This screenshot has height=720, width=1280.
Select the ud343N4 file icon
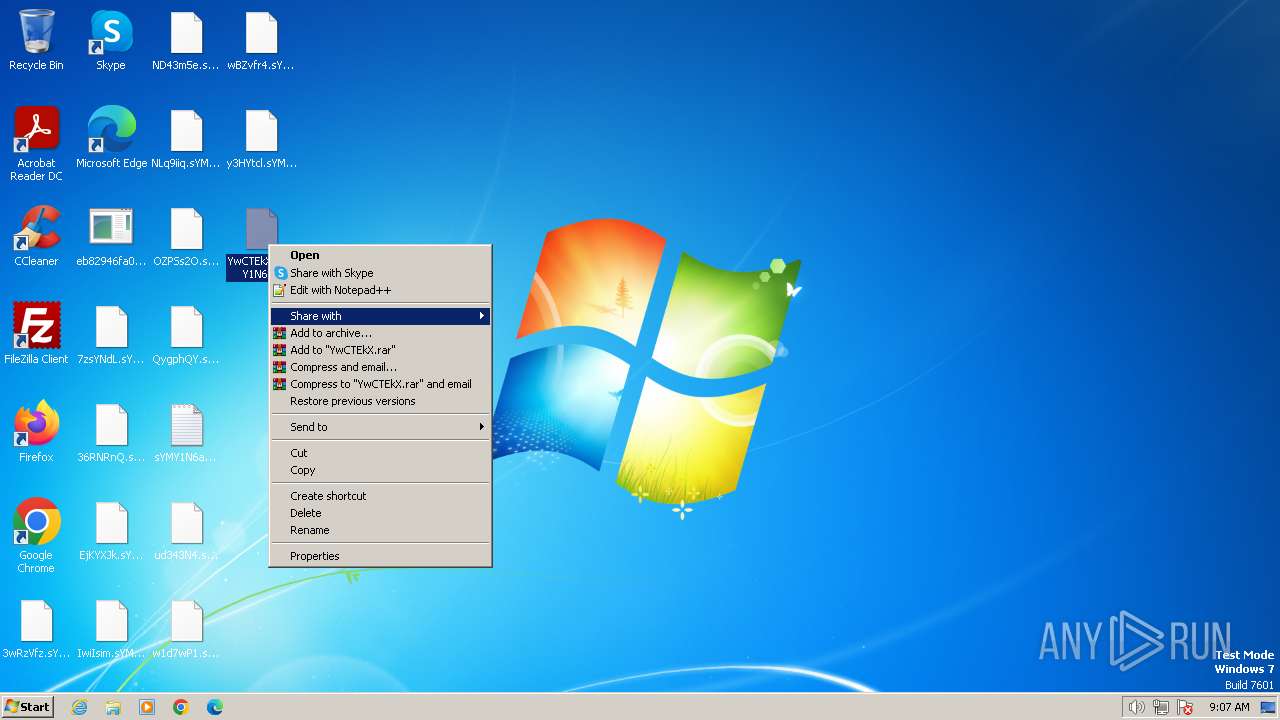186,531
